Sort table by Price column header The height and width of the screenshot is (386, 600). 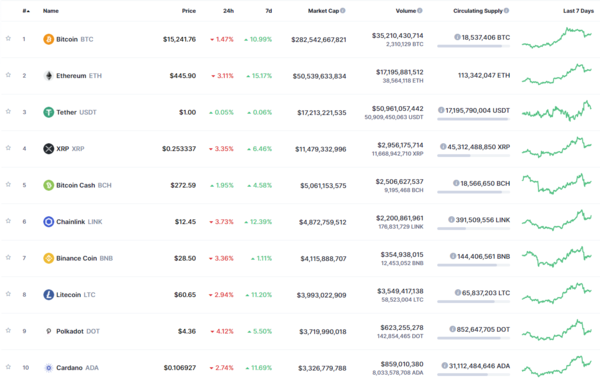[x=189, y=11]
